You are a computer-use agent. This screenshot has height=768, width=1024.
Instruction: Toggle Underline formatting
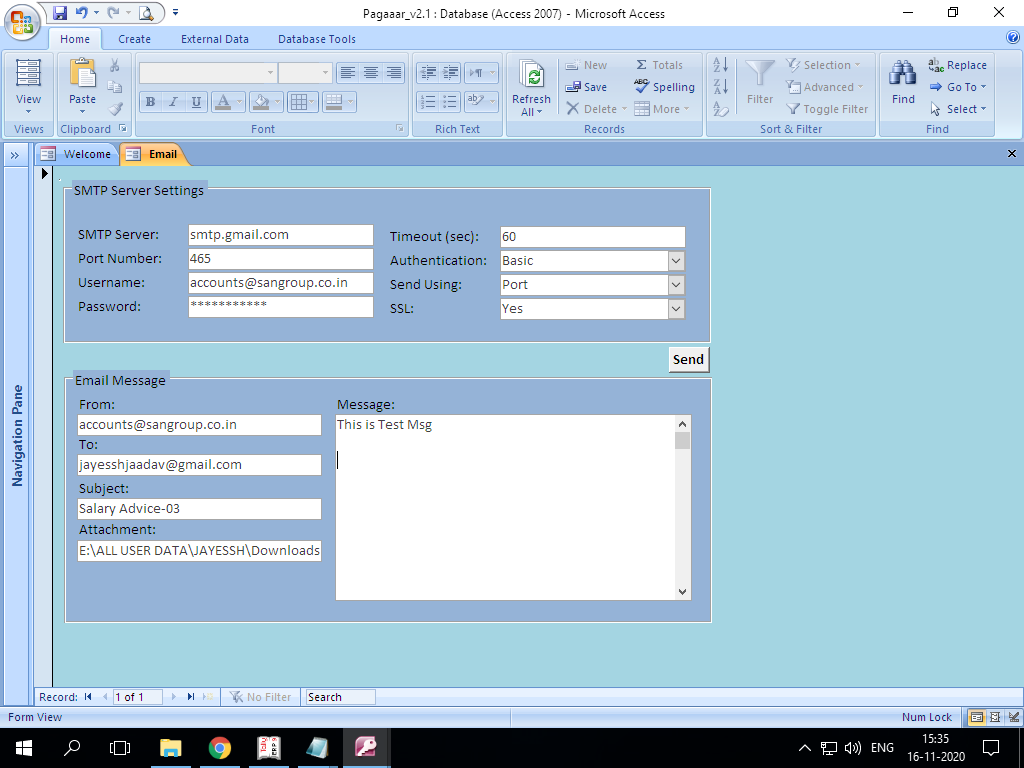196,102
